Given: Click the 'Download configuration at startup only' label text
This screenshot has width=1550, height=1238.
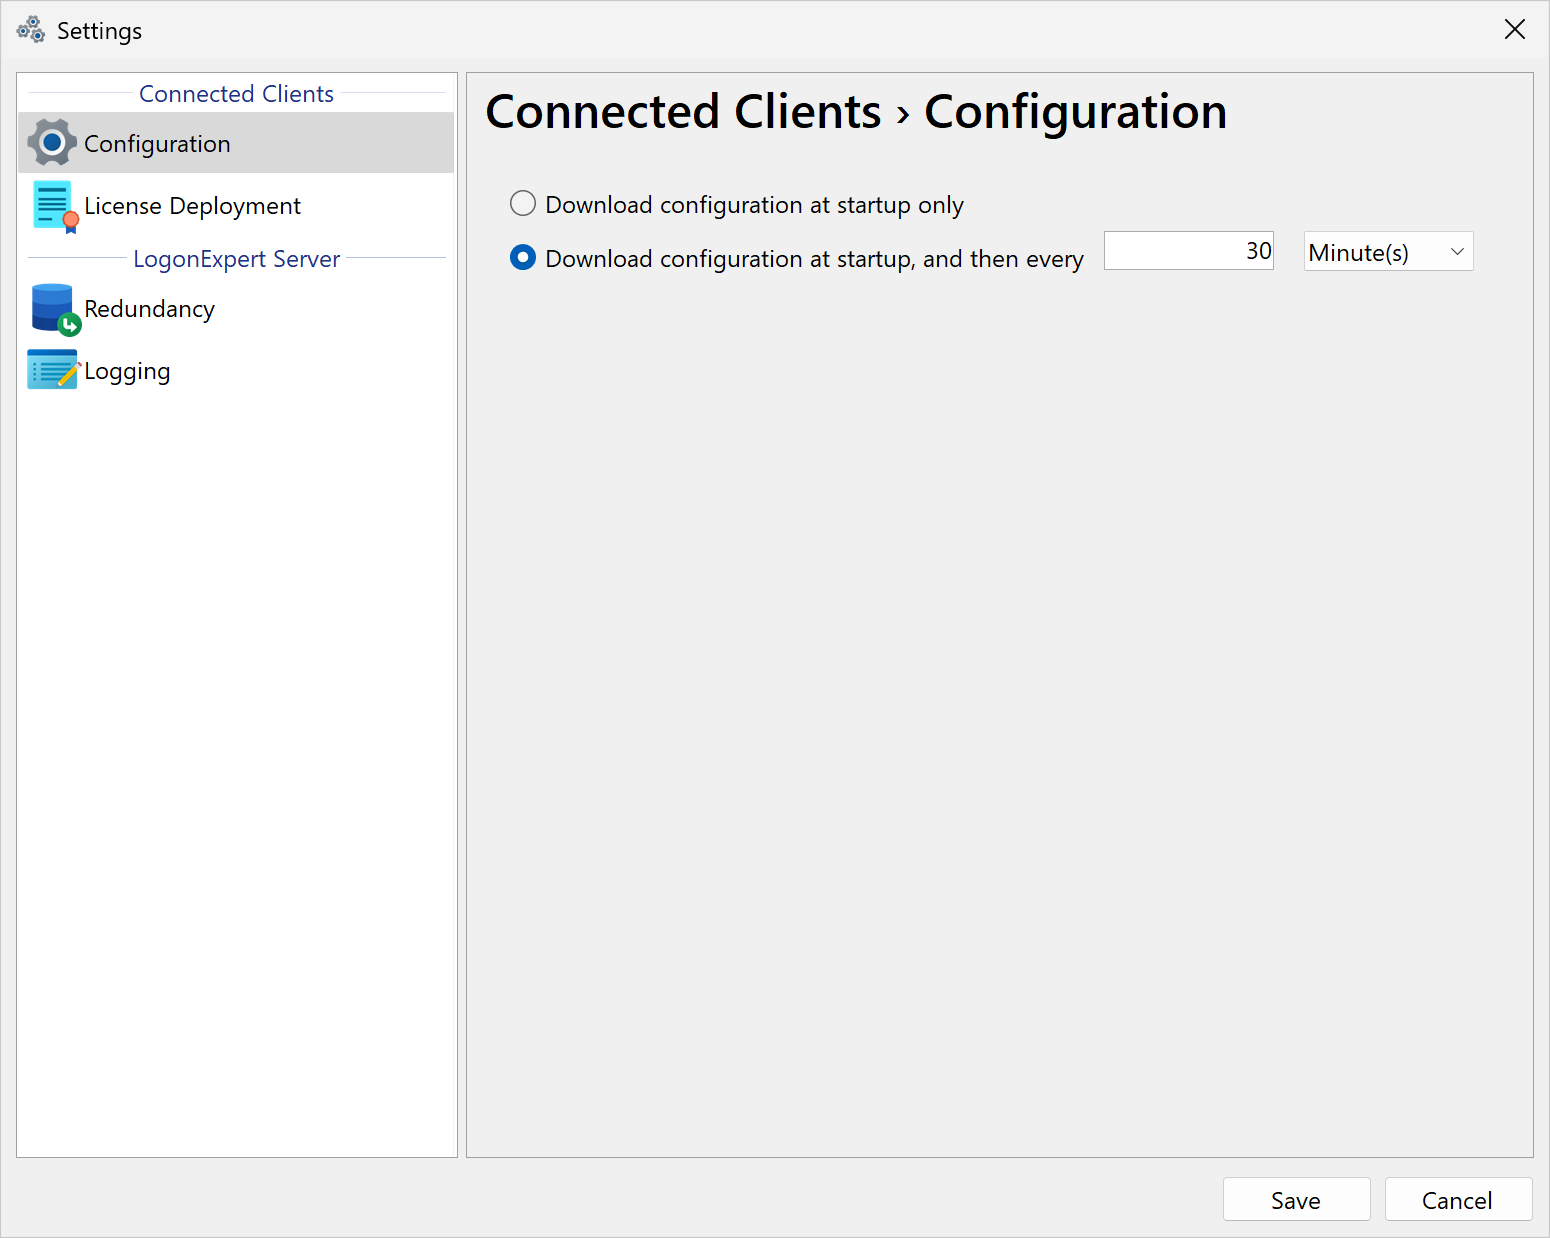Looking at the screenshot, I should pos(754,205).
